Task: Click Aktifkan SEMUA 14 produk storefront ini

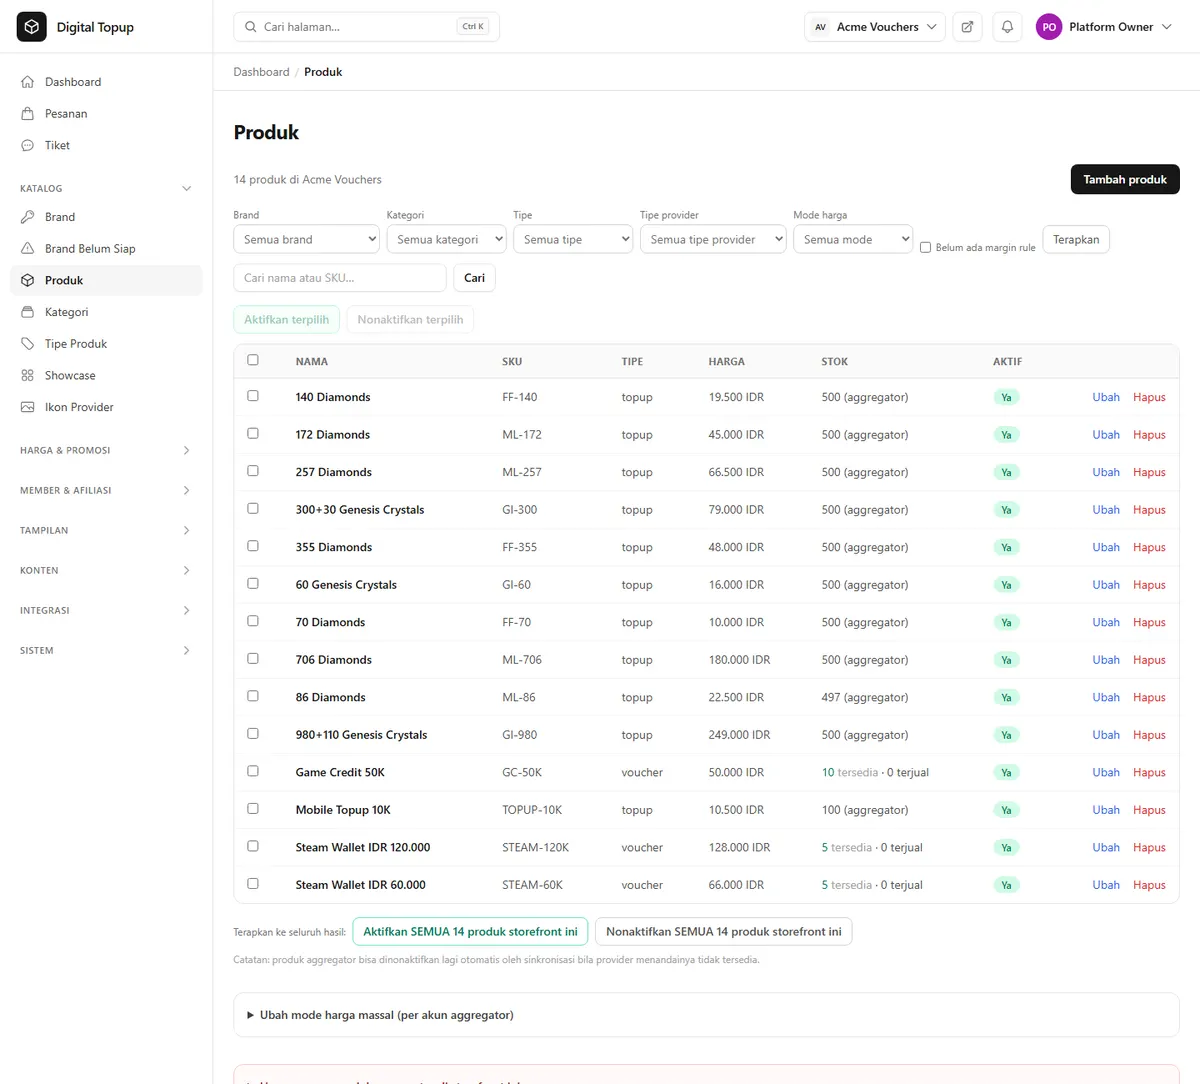Action: 470,931
